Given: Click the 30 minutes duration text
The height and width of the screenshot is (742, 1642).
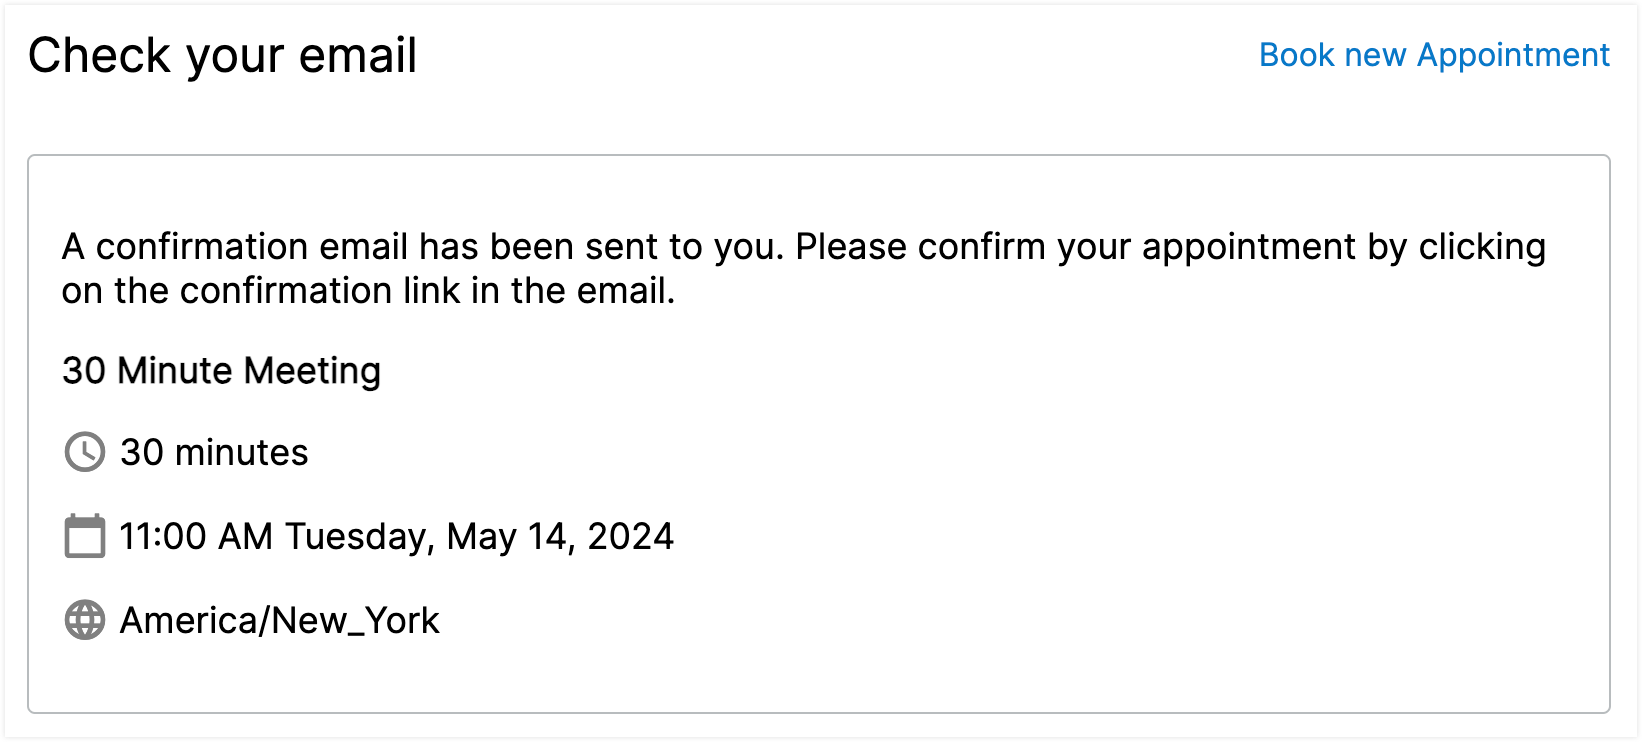Looking at the screenshot, I should [x=214, y=453].
